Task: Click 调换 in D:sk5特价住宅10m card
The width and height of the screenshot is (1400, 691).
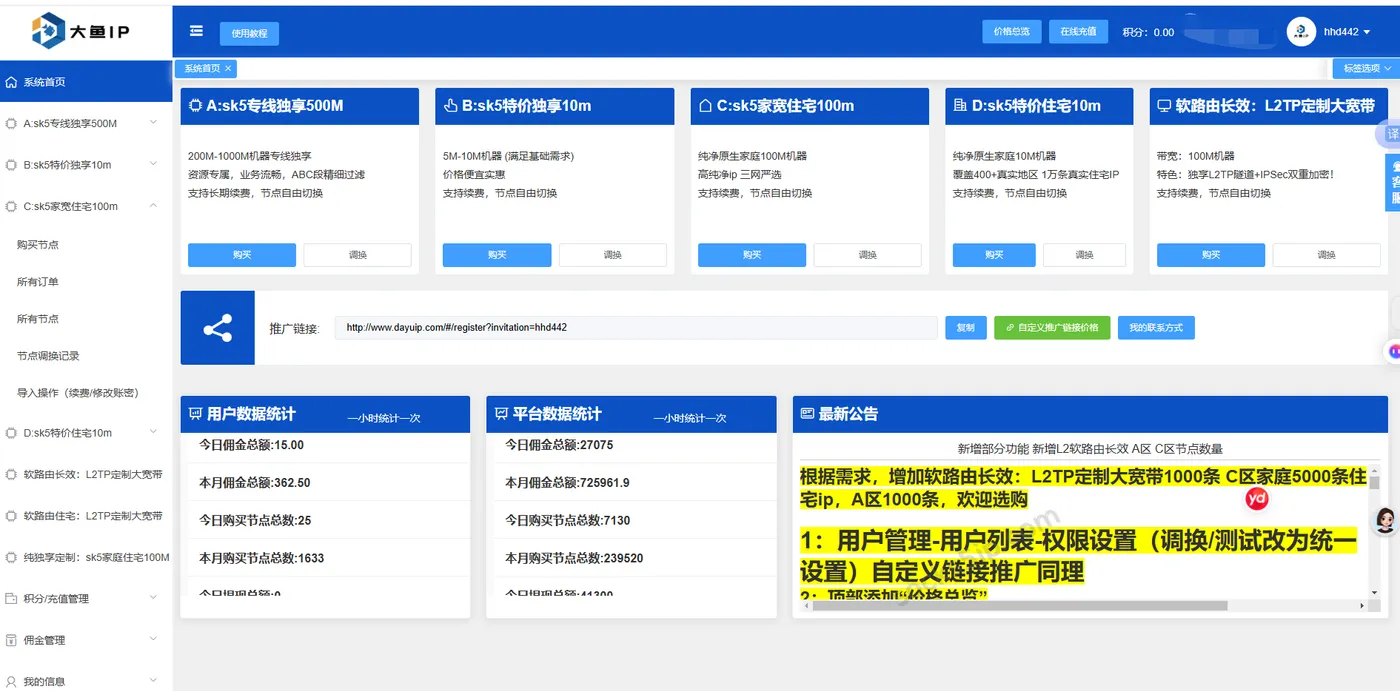Action: coord(1084,255)
